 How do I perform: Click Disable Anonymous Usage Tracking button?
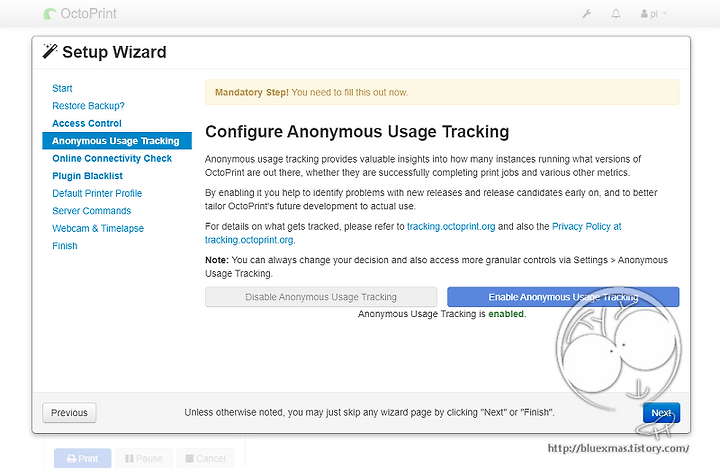(321, 297)
